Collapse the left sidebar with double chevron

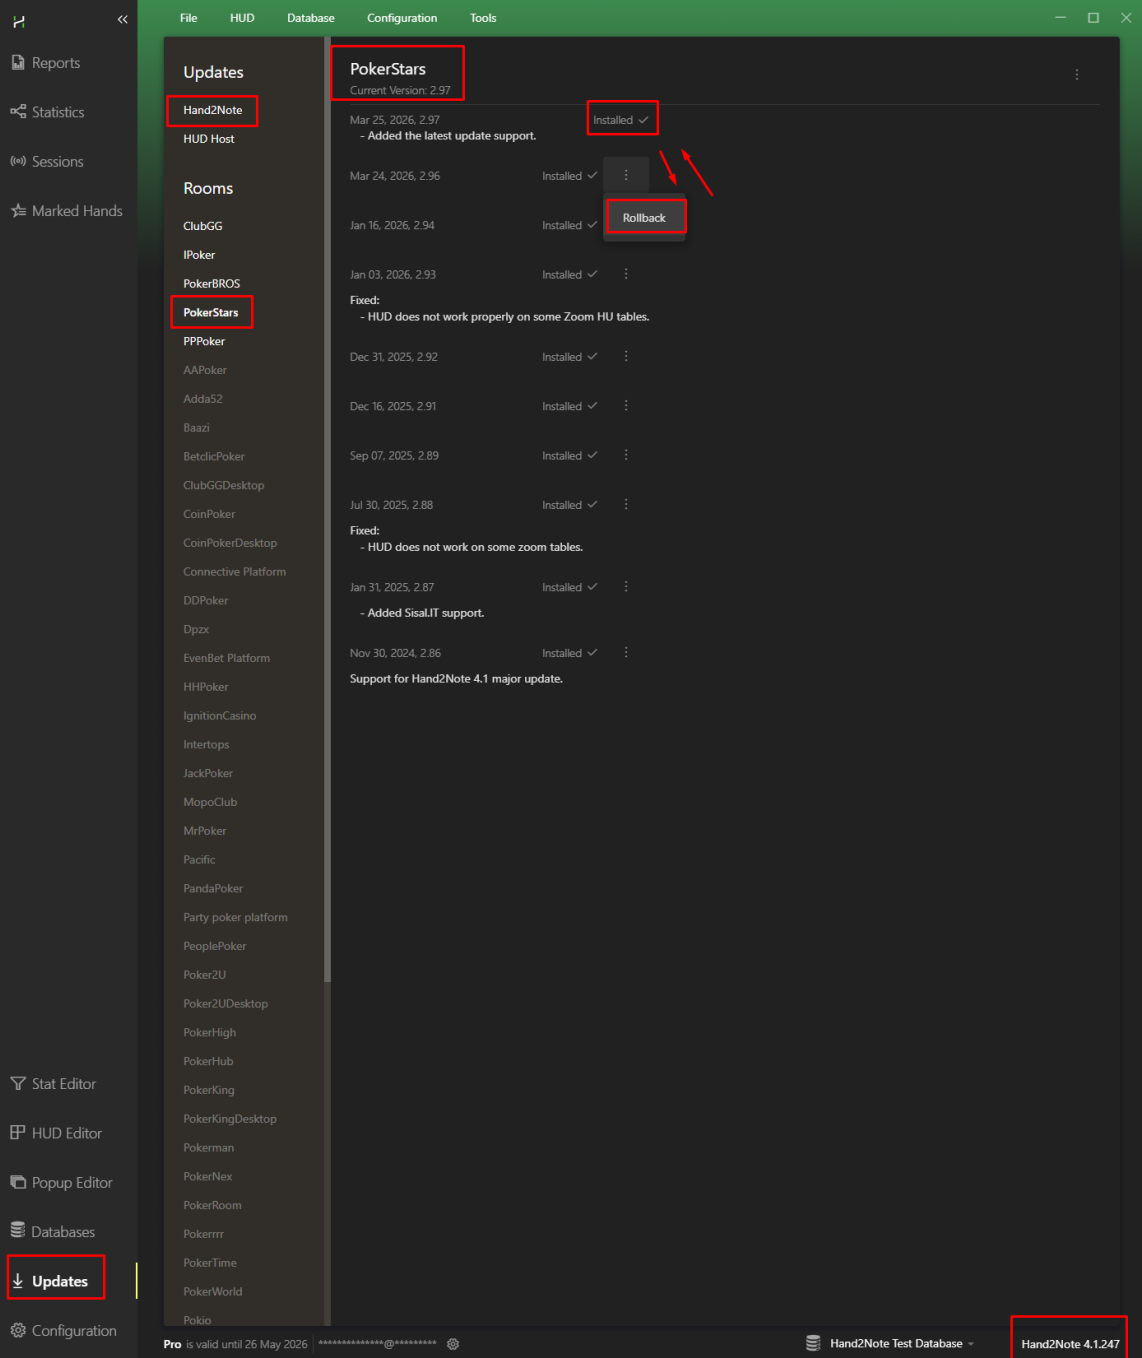click(122, 19)
